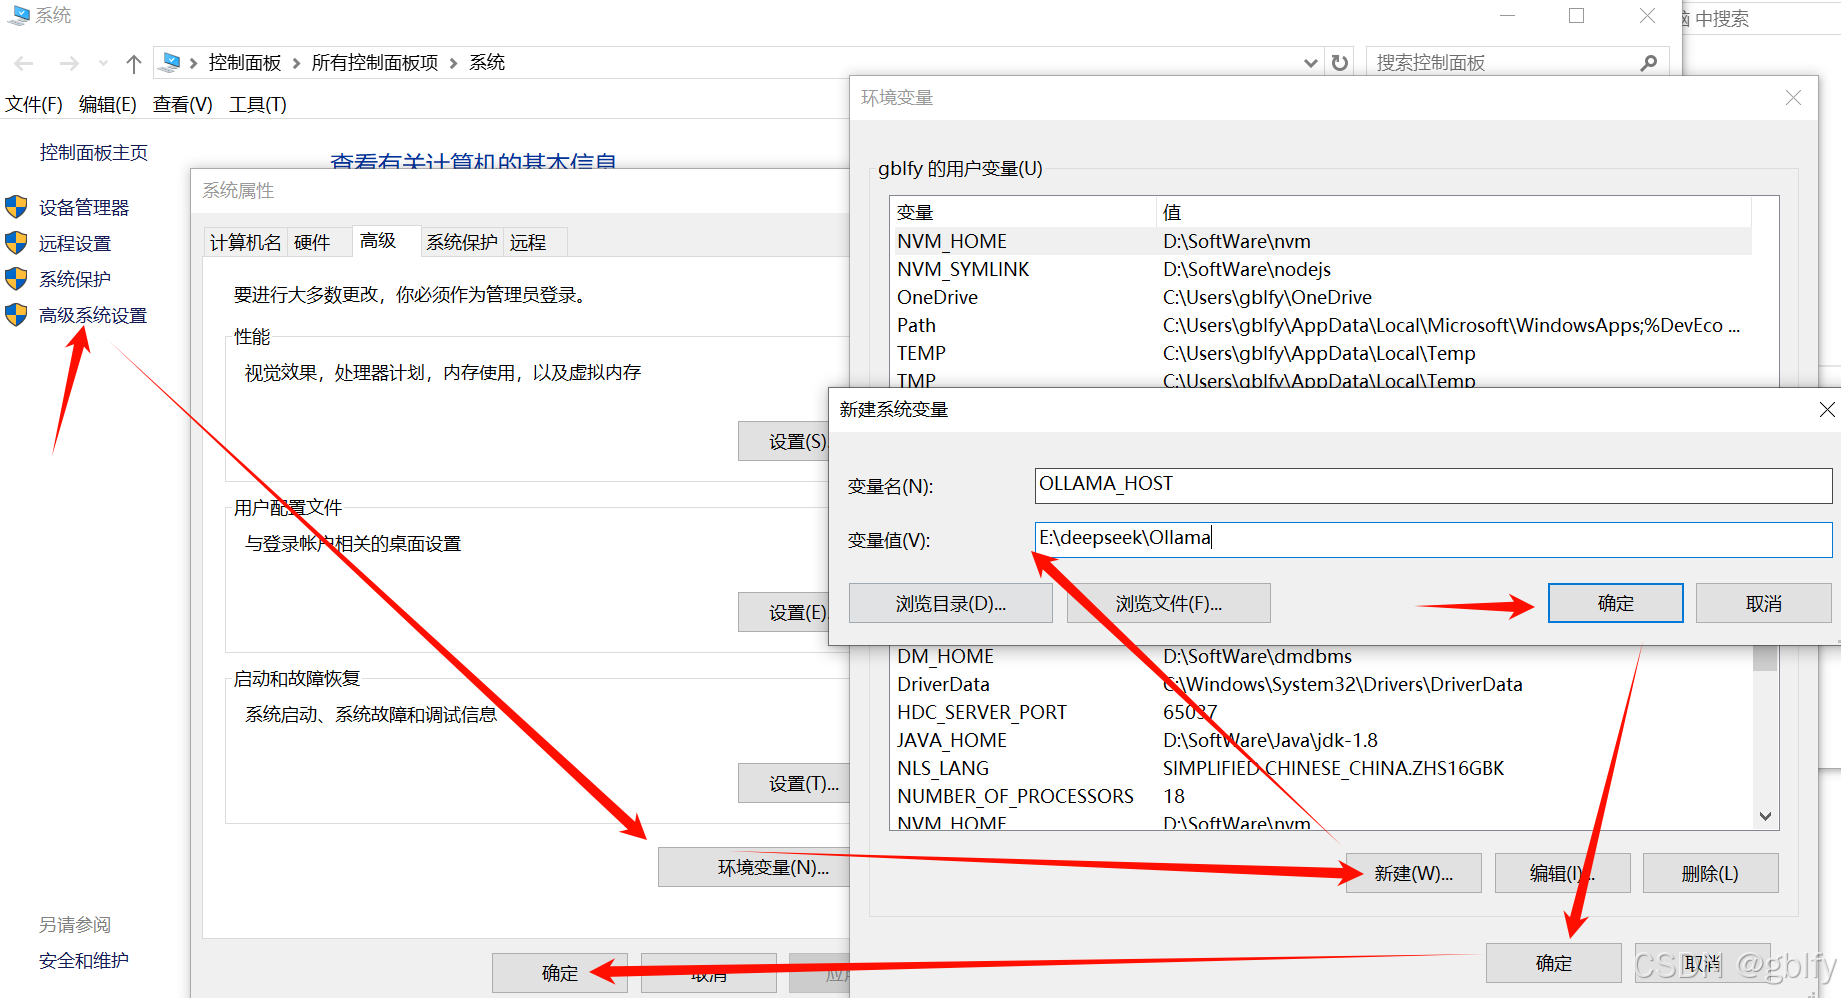Open 控制面板主页 link
Image resolution: width=1841 pixels, height=998 pixels.
click(x=94, y=152)
